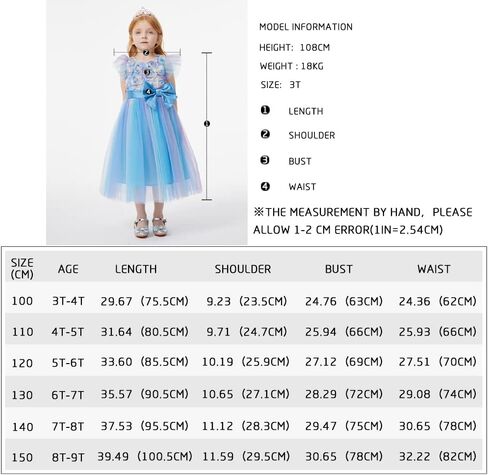The image size is (488, 475).
Task: Click the BUST legend label
Action: coord(300,161)
